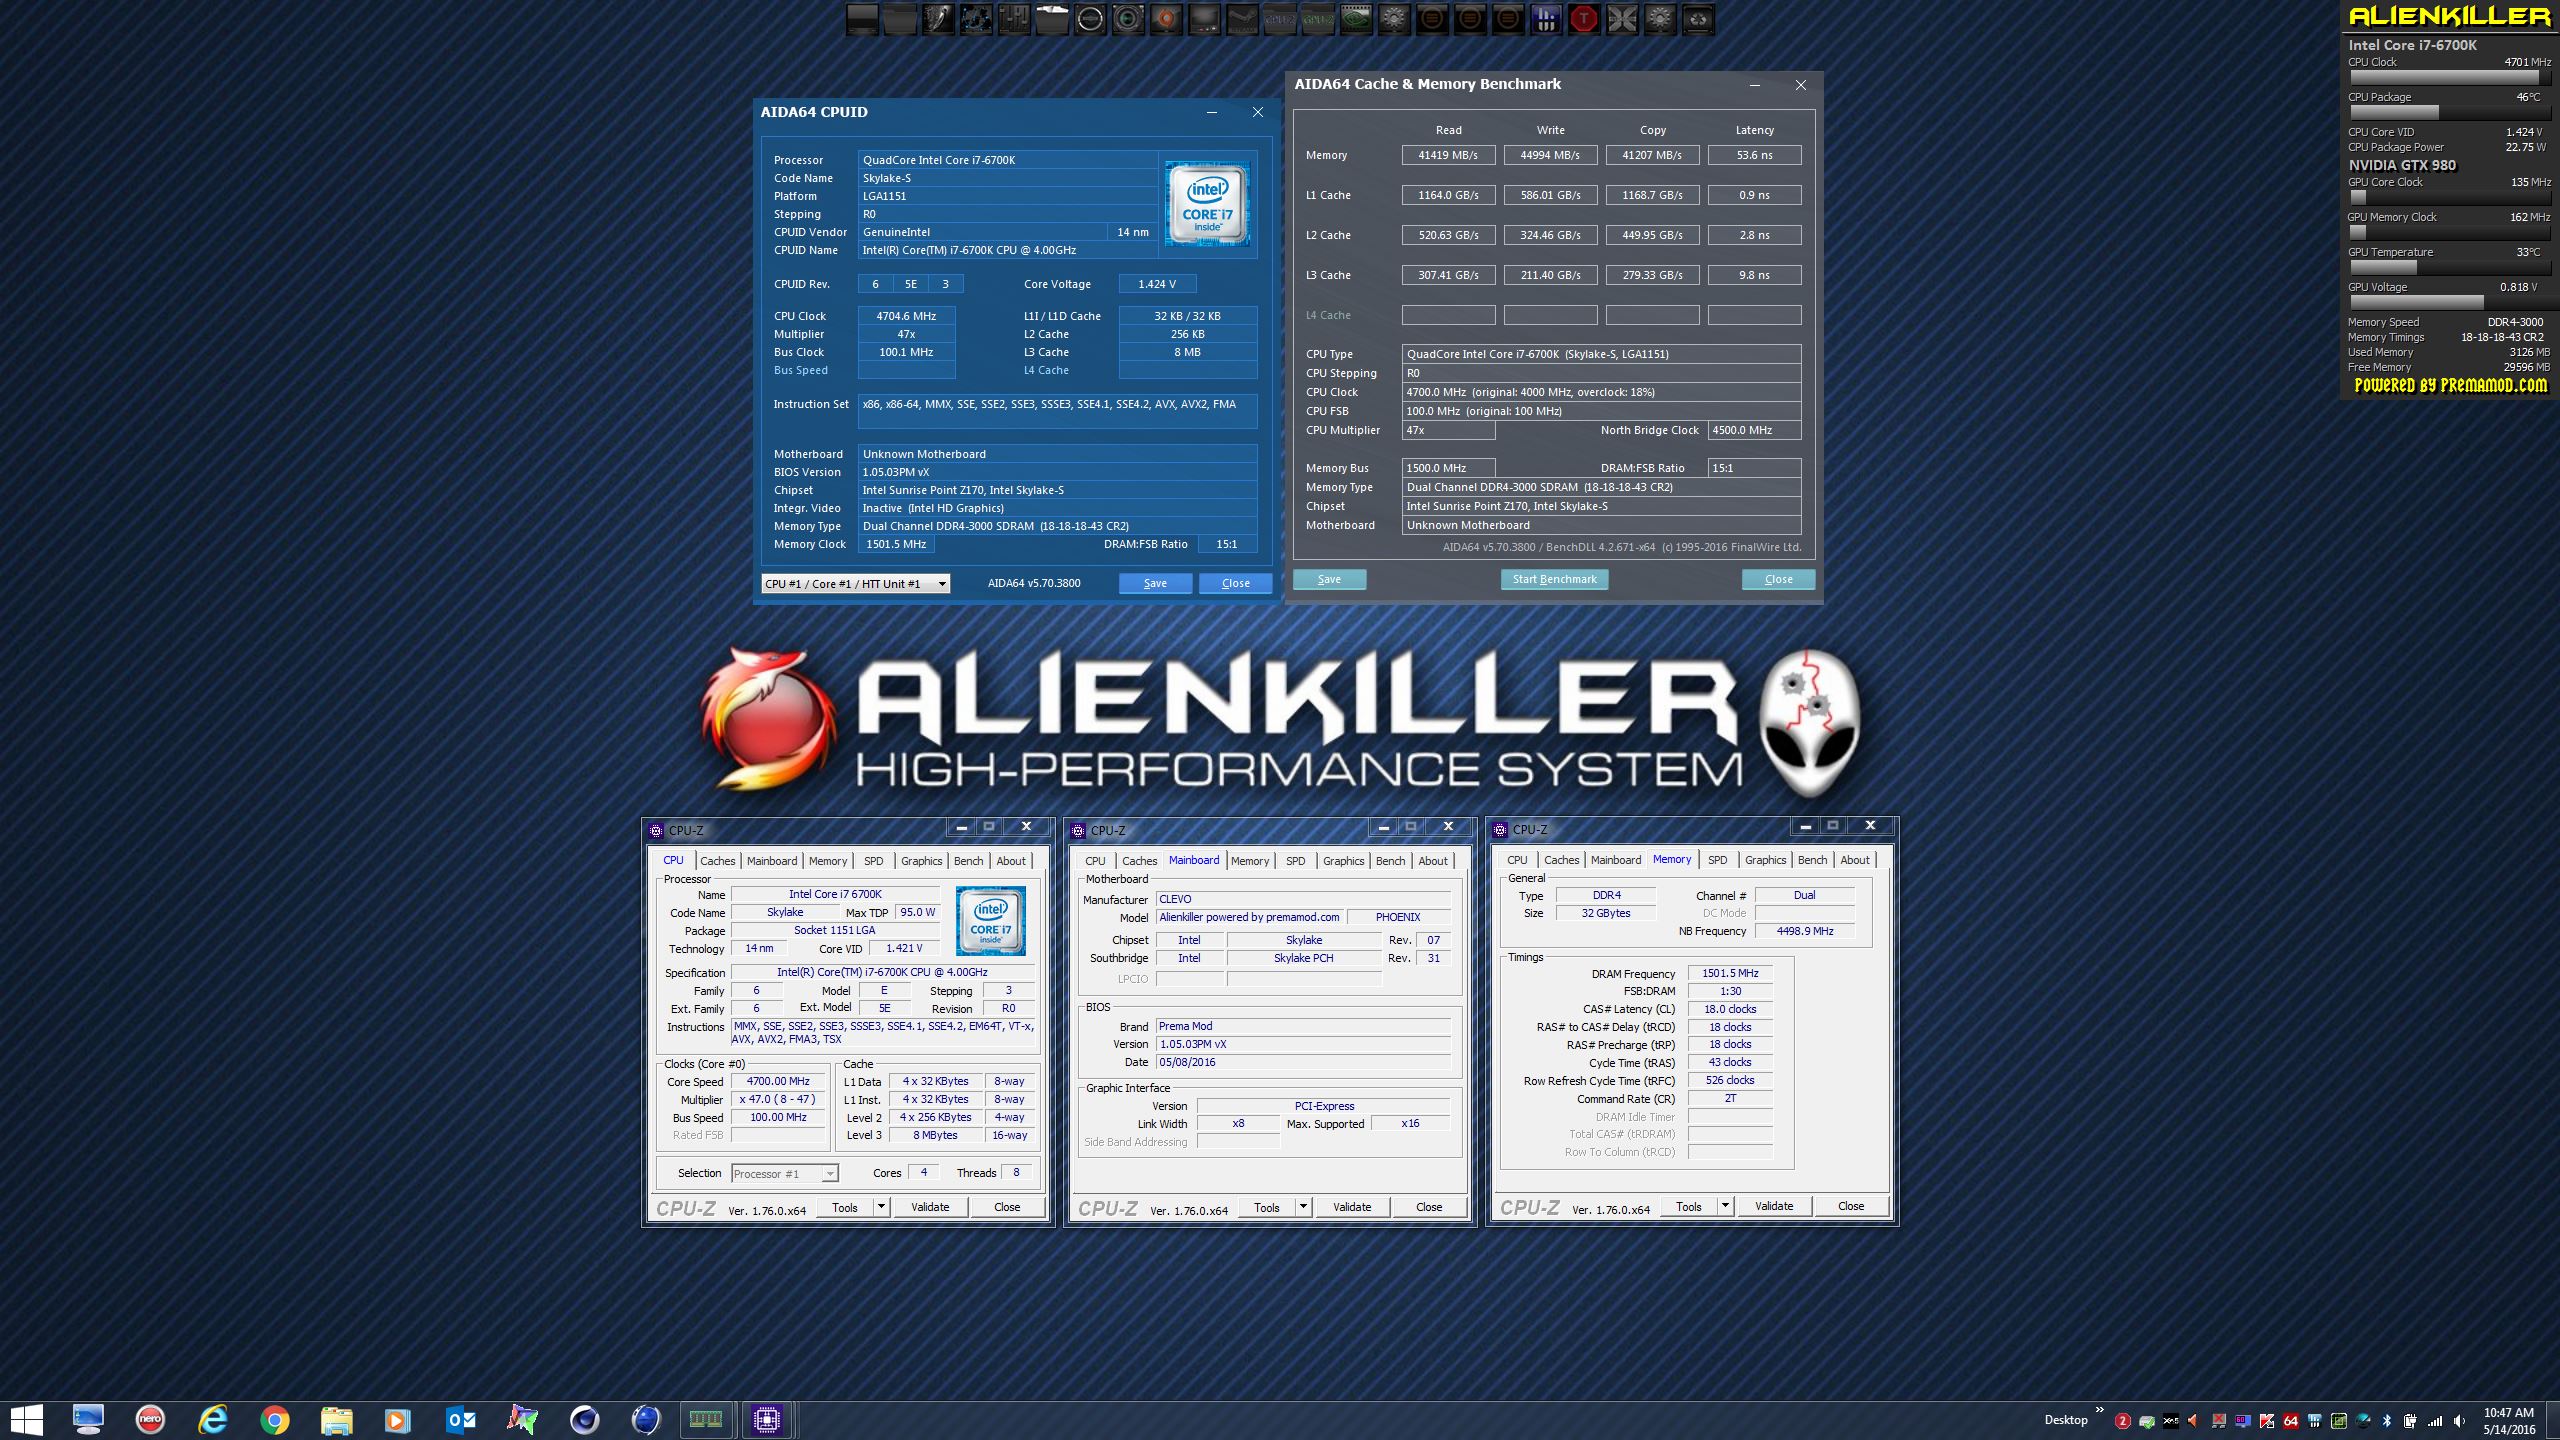
Task: Open the camera lens icon in top dock
Action: click(1128, 20)
